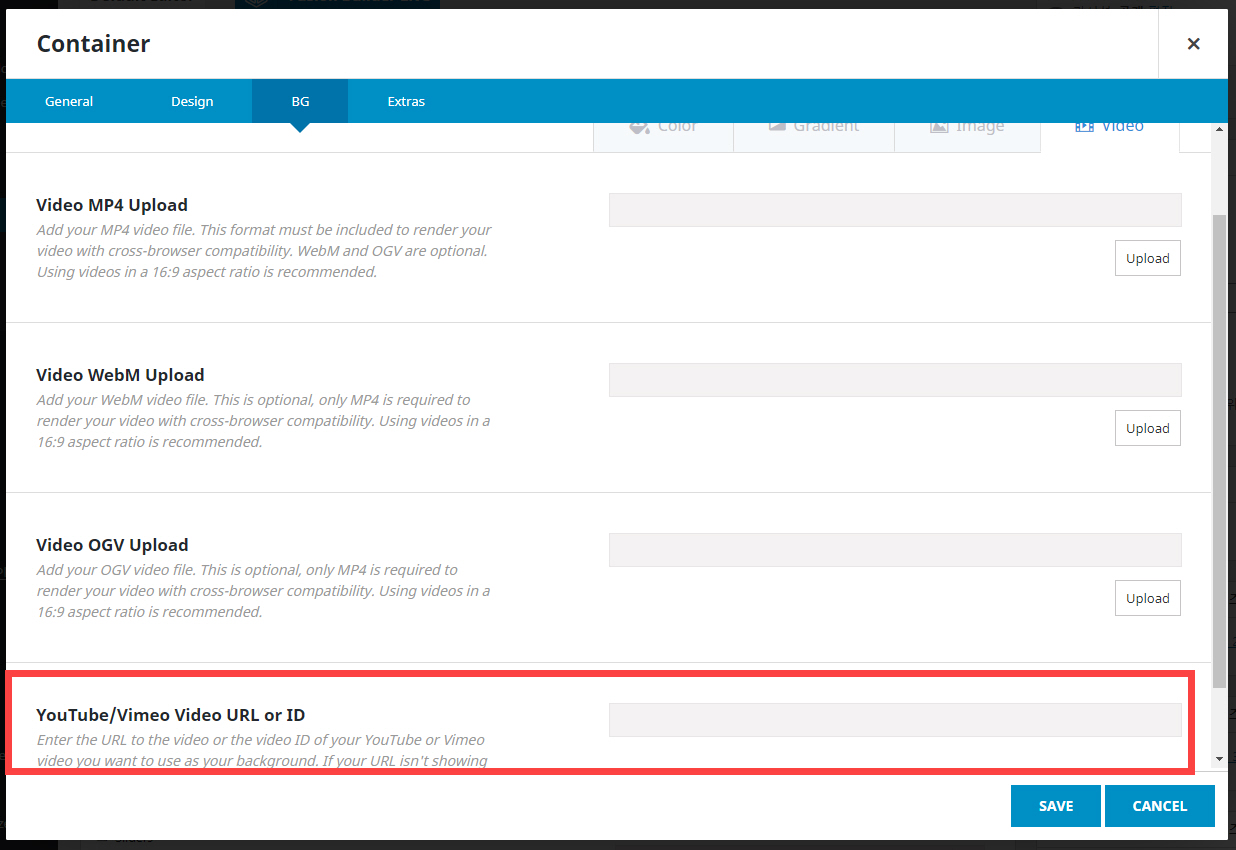Image resolution: width=1236 pixels, height=850 pixels.
Task: Click the YouTube/Vimeo Video URL or ID heading
Action: [x=171, y=715]
